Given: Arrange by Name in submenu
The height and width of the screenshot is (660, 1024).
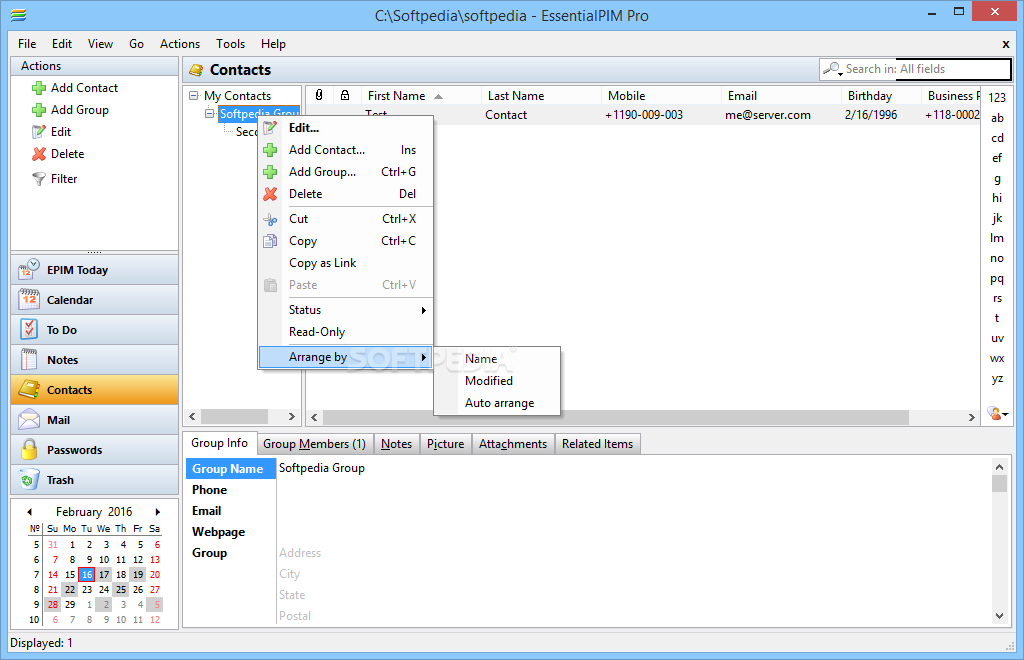Looking at the screenshot, I should pos(481,358).
